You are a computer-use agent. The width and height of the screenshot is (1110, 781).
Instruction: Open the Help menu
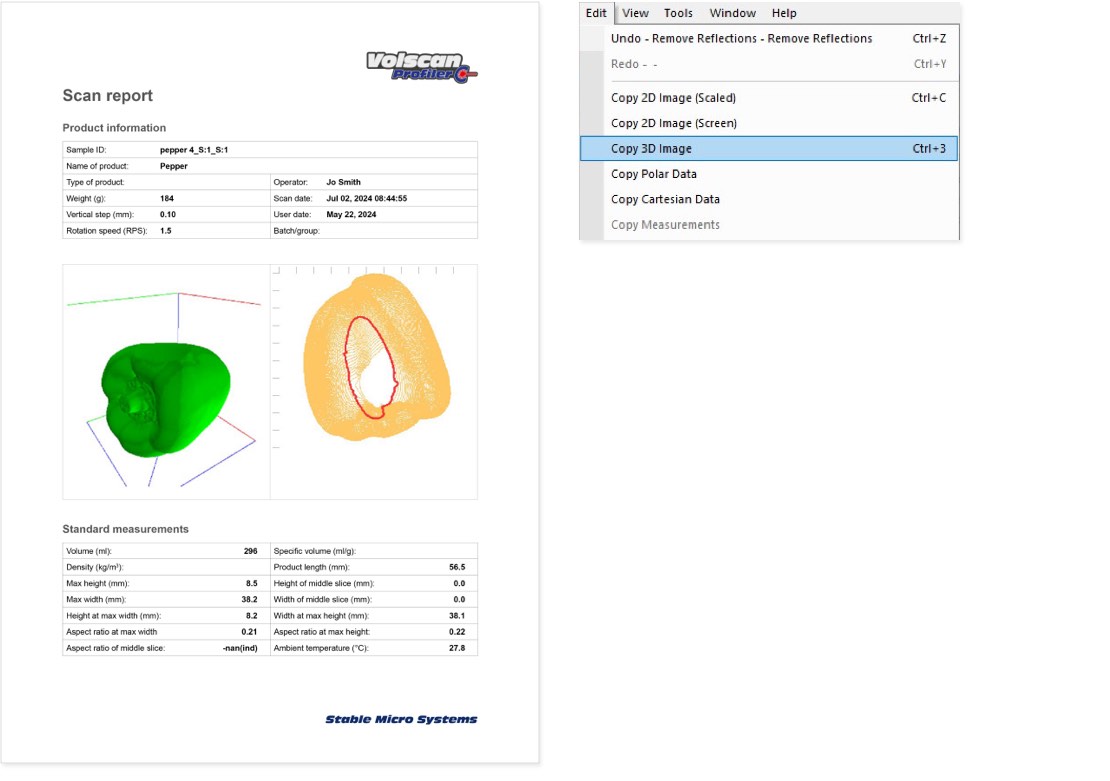tap(784, 13)
